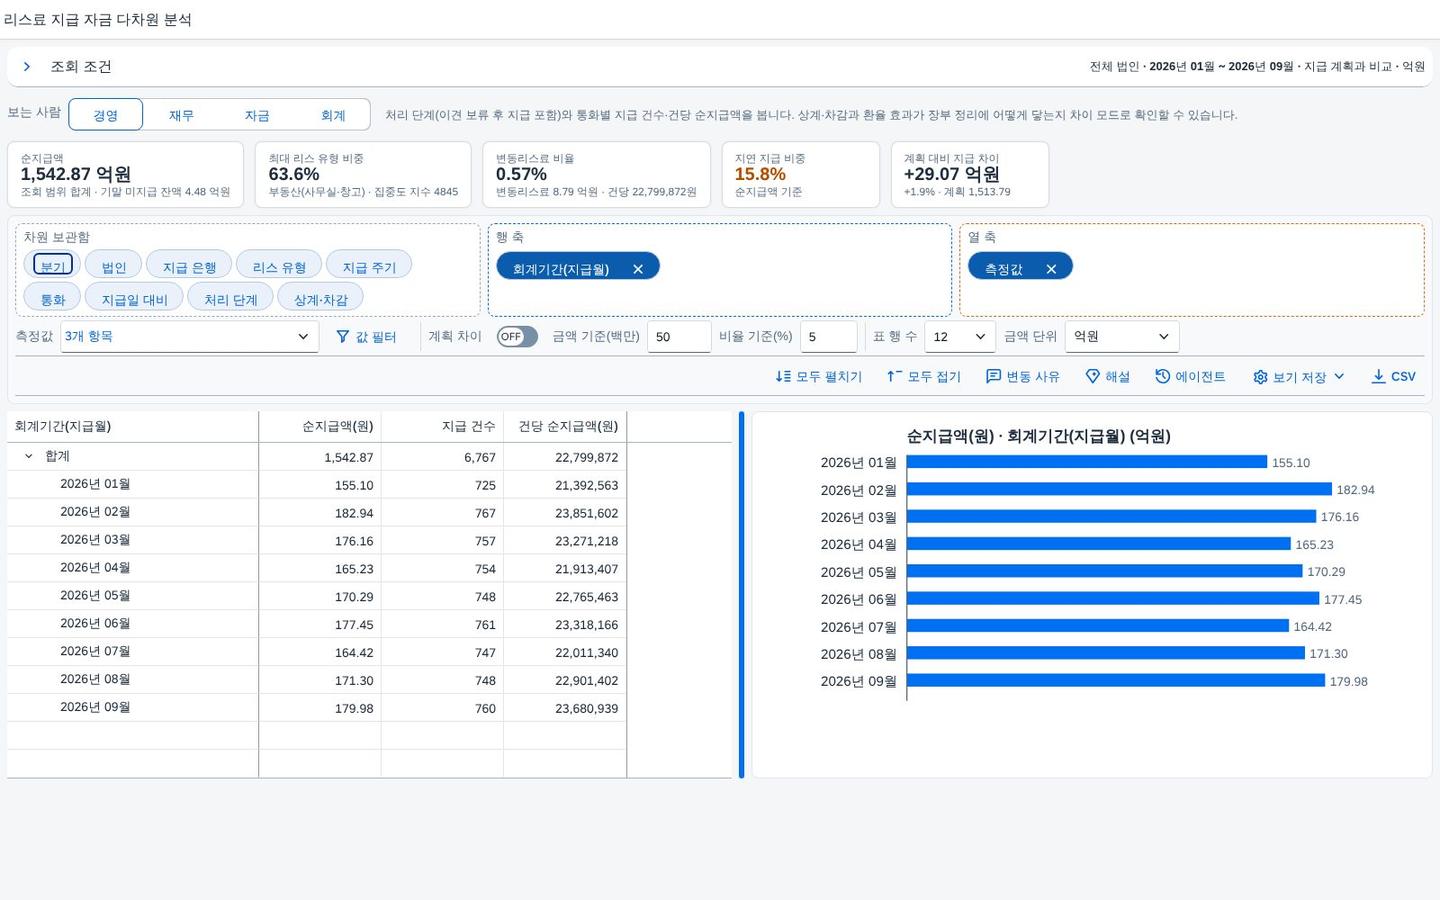
Task: Switch to the 경영 viewer tab
Action: pos(105,115)
